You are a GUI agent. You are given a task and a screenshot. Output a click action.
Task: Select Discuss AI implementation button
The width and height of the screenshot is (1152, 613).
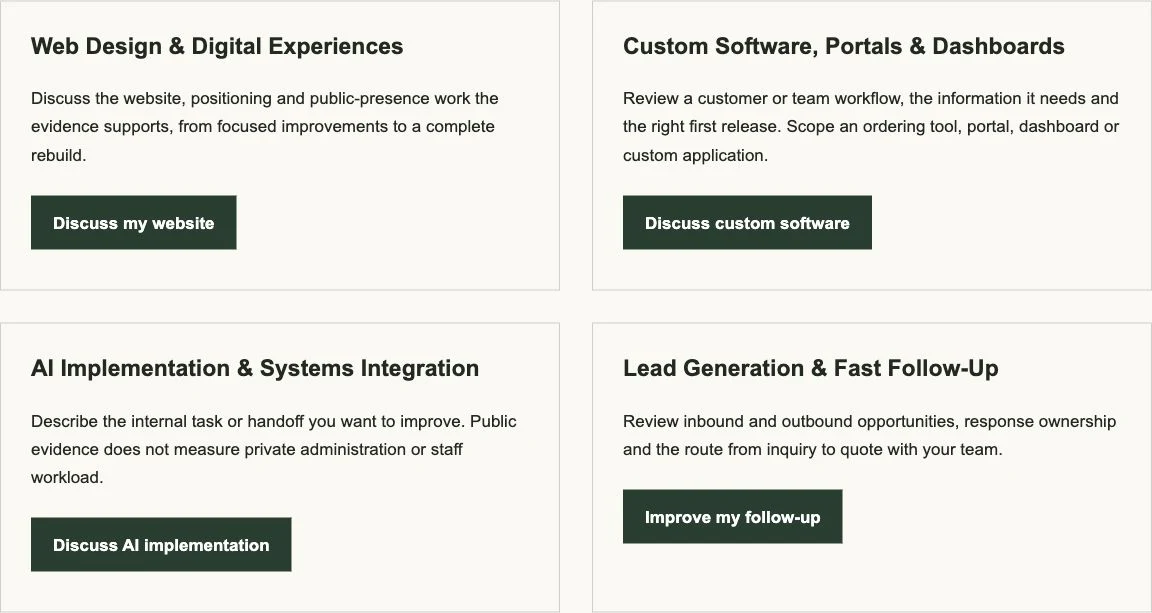(x=161, y=545)
